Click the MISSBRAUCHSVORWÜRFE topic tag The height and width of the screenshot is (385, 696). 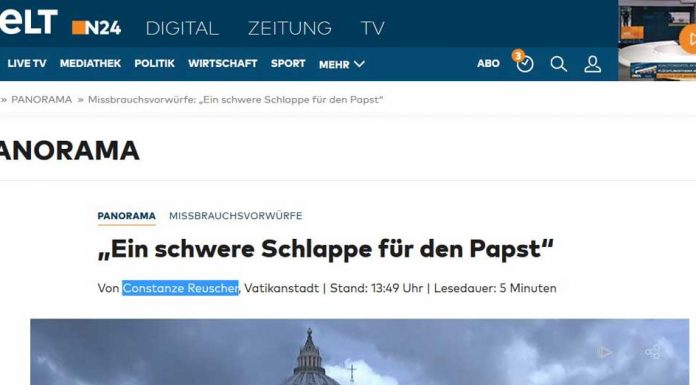(x=236, y=216)
